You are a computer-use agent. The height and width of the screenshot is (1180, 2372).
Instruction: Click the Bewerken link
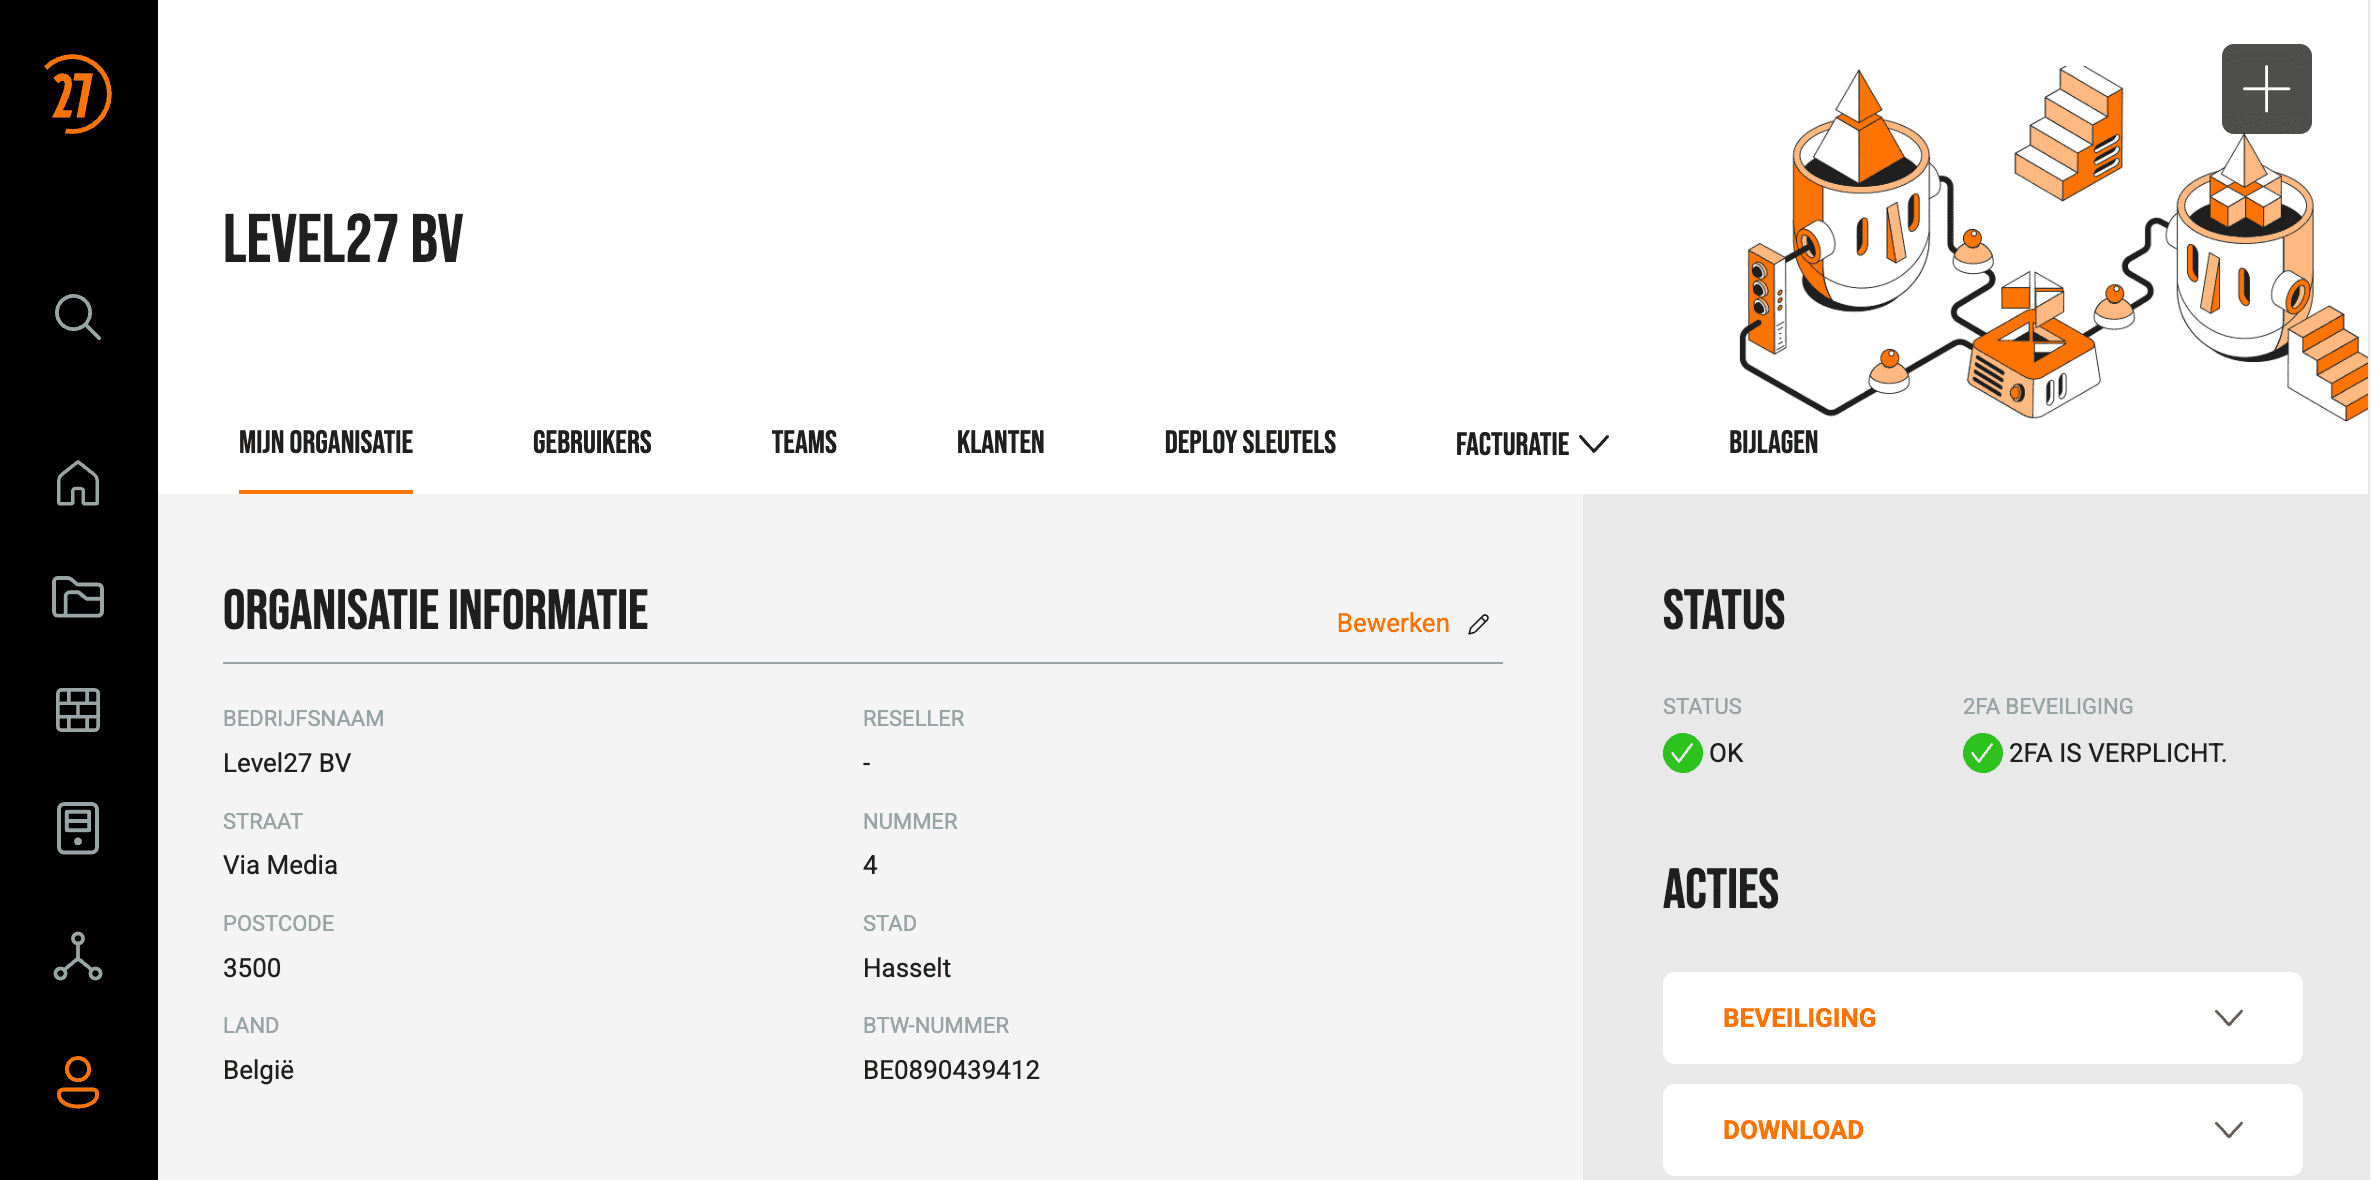tap(1393, 623)
